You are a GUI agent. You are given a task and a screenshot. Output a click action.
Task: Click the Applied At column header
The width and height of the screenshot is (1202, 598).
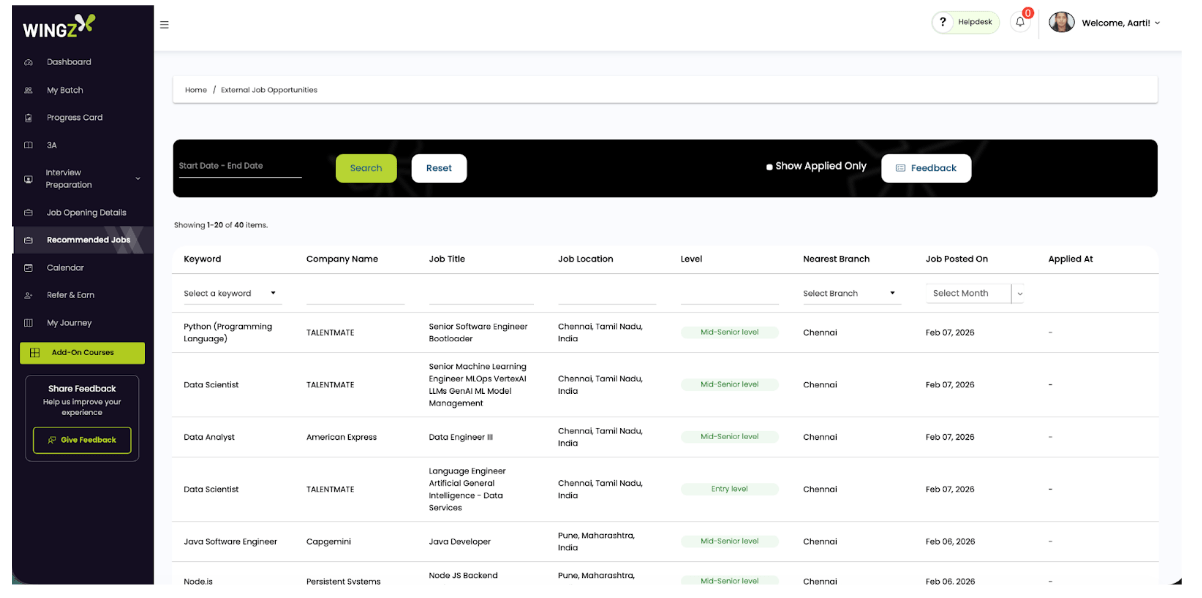1070,259
